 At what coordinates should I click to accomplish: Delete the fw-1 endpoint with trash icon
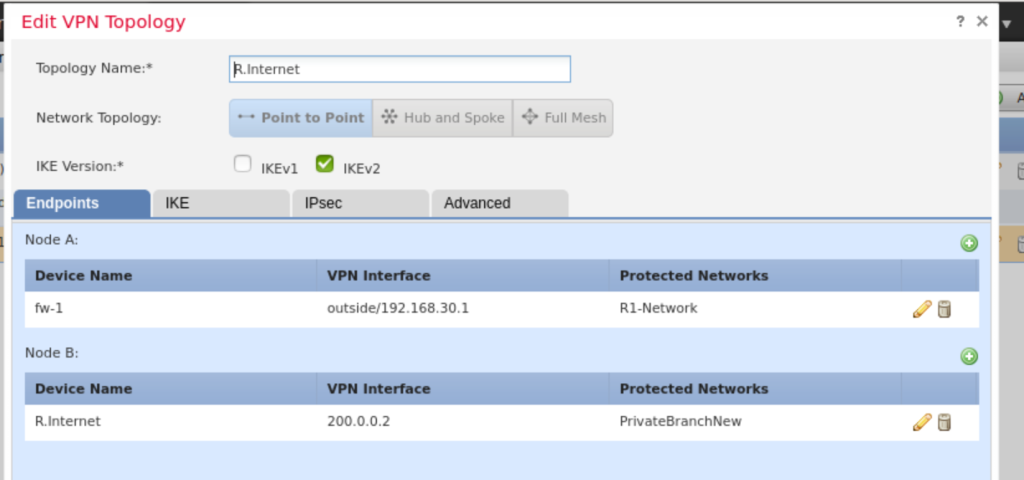(944, 309)
